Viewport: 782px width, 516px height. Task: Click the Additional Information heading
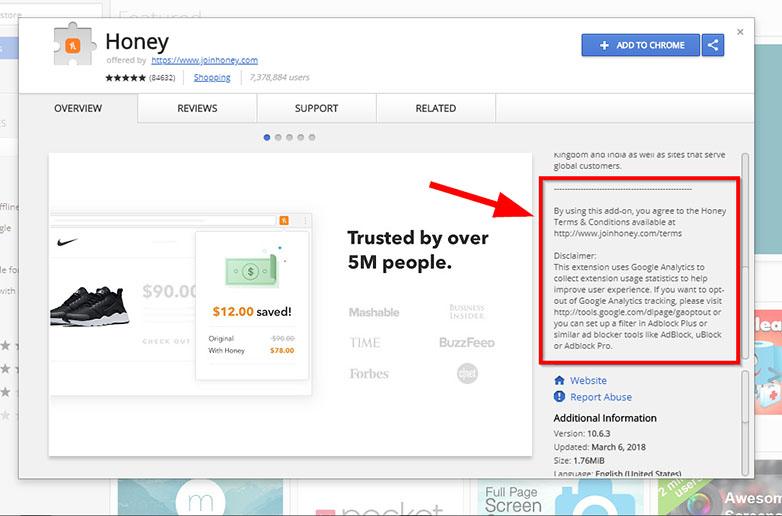tap(605, 418)
